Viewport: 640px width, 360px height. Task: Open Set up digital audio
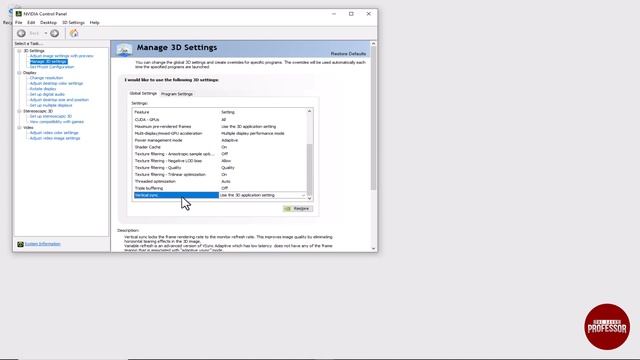[x=47, y=94]
